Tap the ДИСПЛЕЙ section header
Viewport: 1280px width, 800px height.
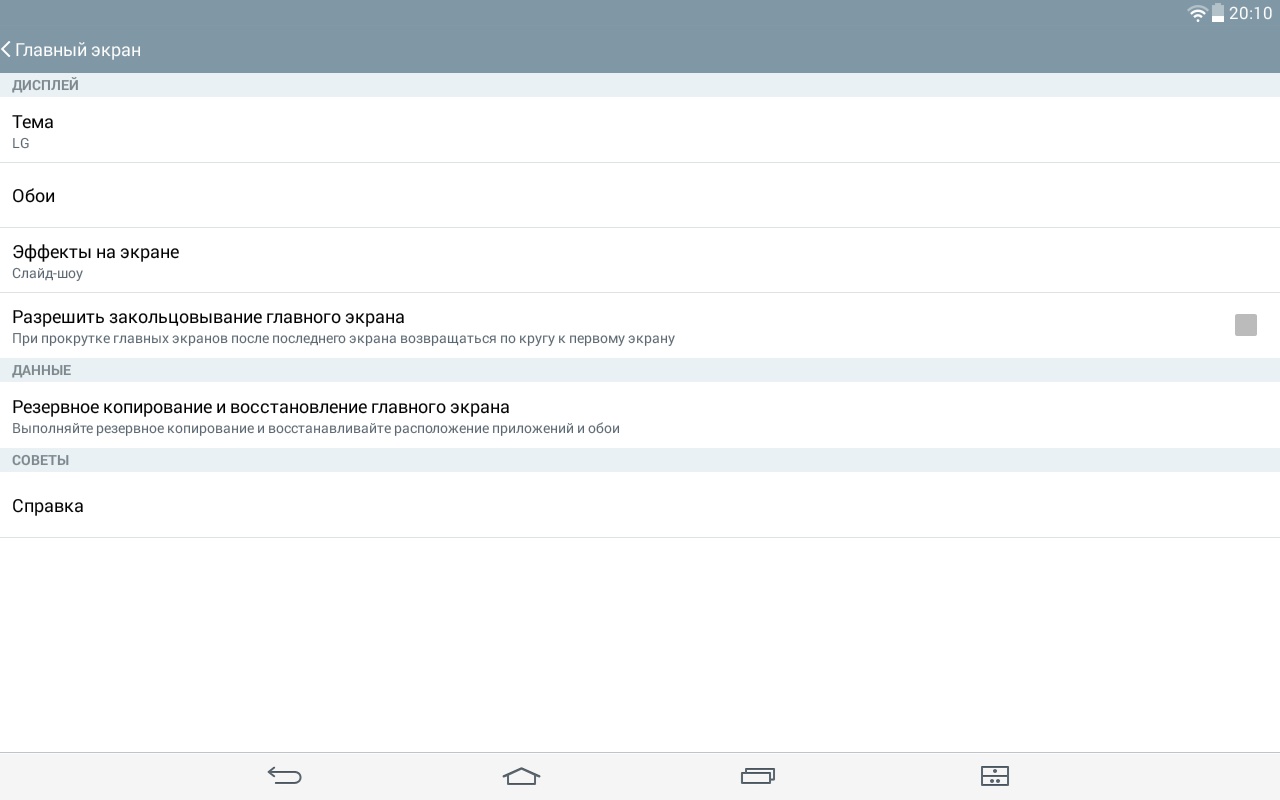45,85
